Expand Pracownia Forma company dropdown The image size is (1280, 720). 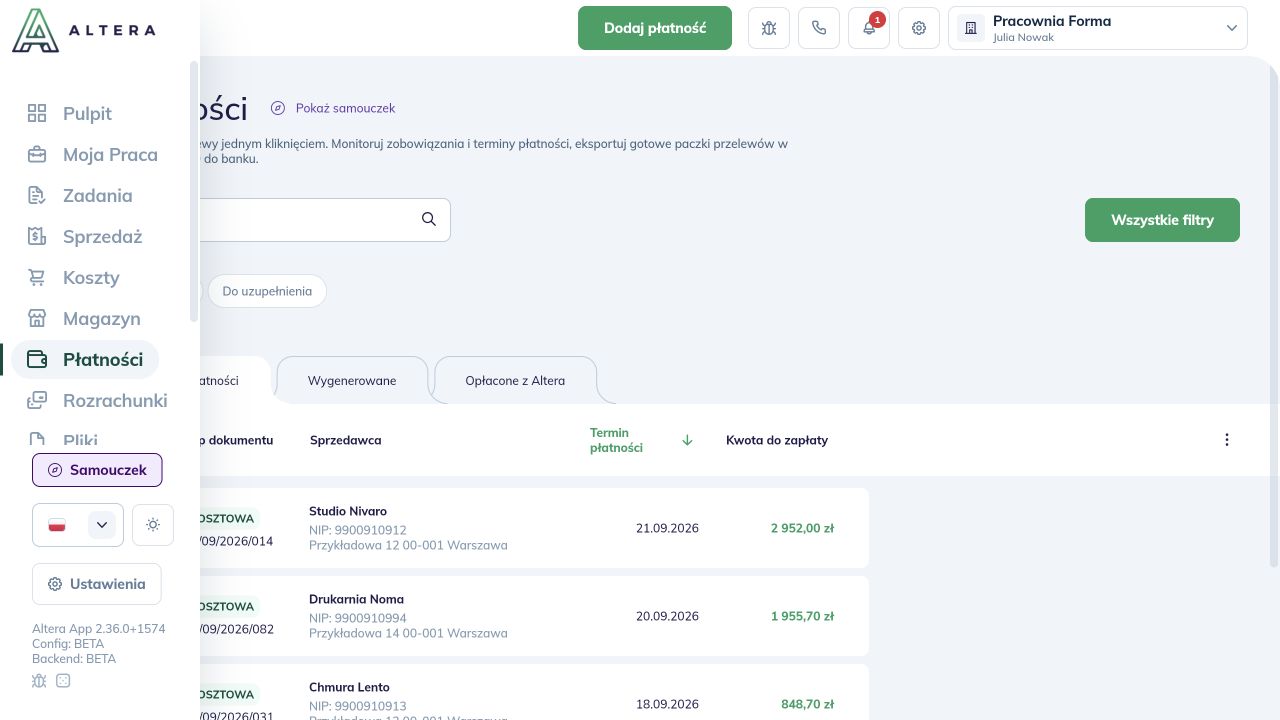click(1098, 28)
